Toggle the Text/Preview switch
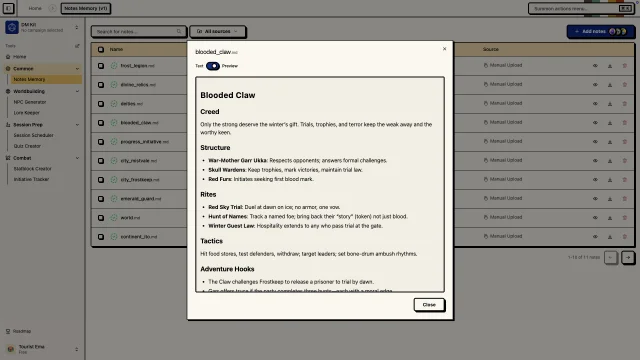 [x=213, y=66]
